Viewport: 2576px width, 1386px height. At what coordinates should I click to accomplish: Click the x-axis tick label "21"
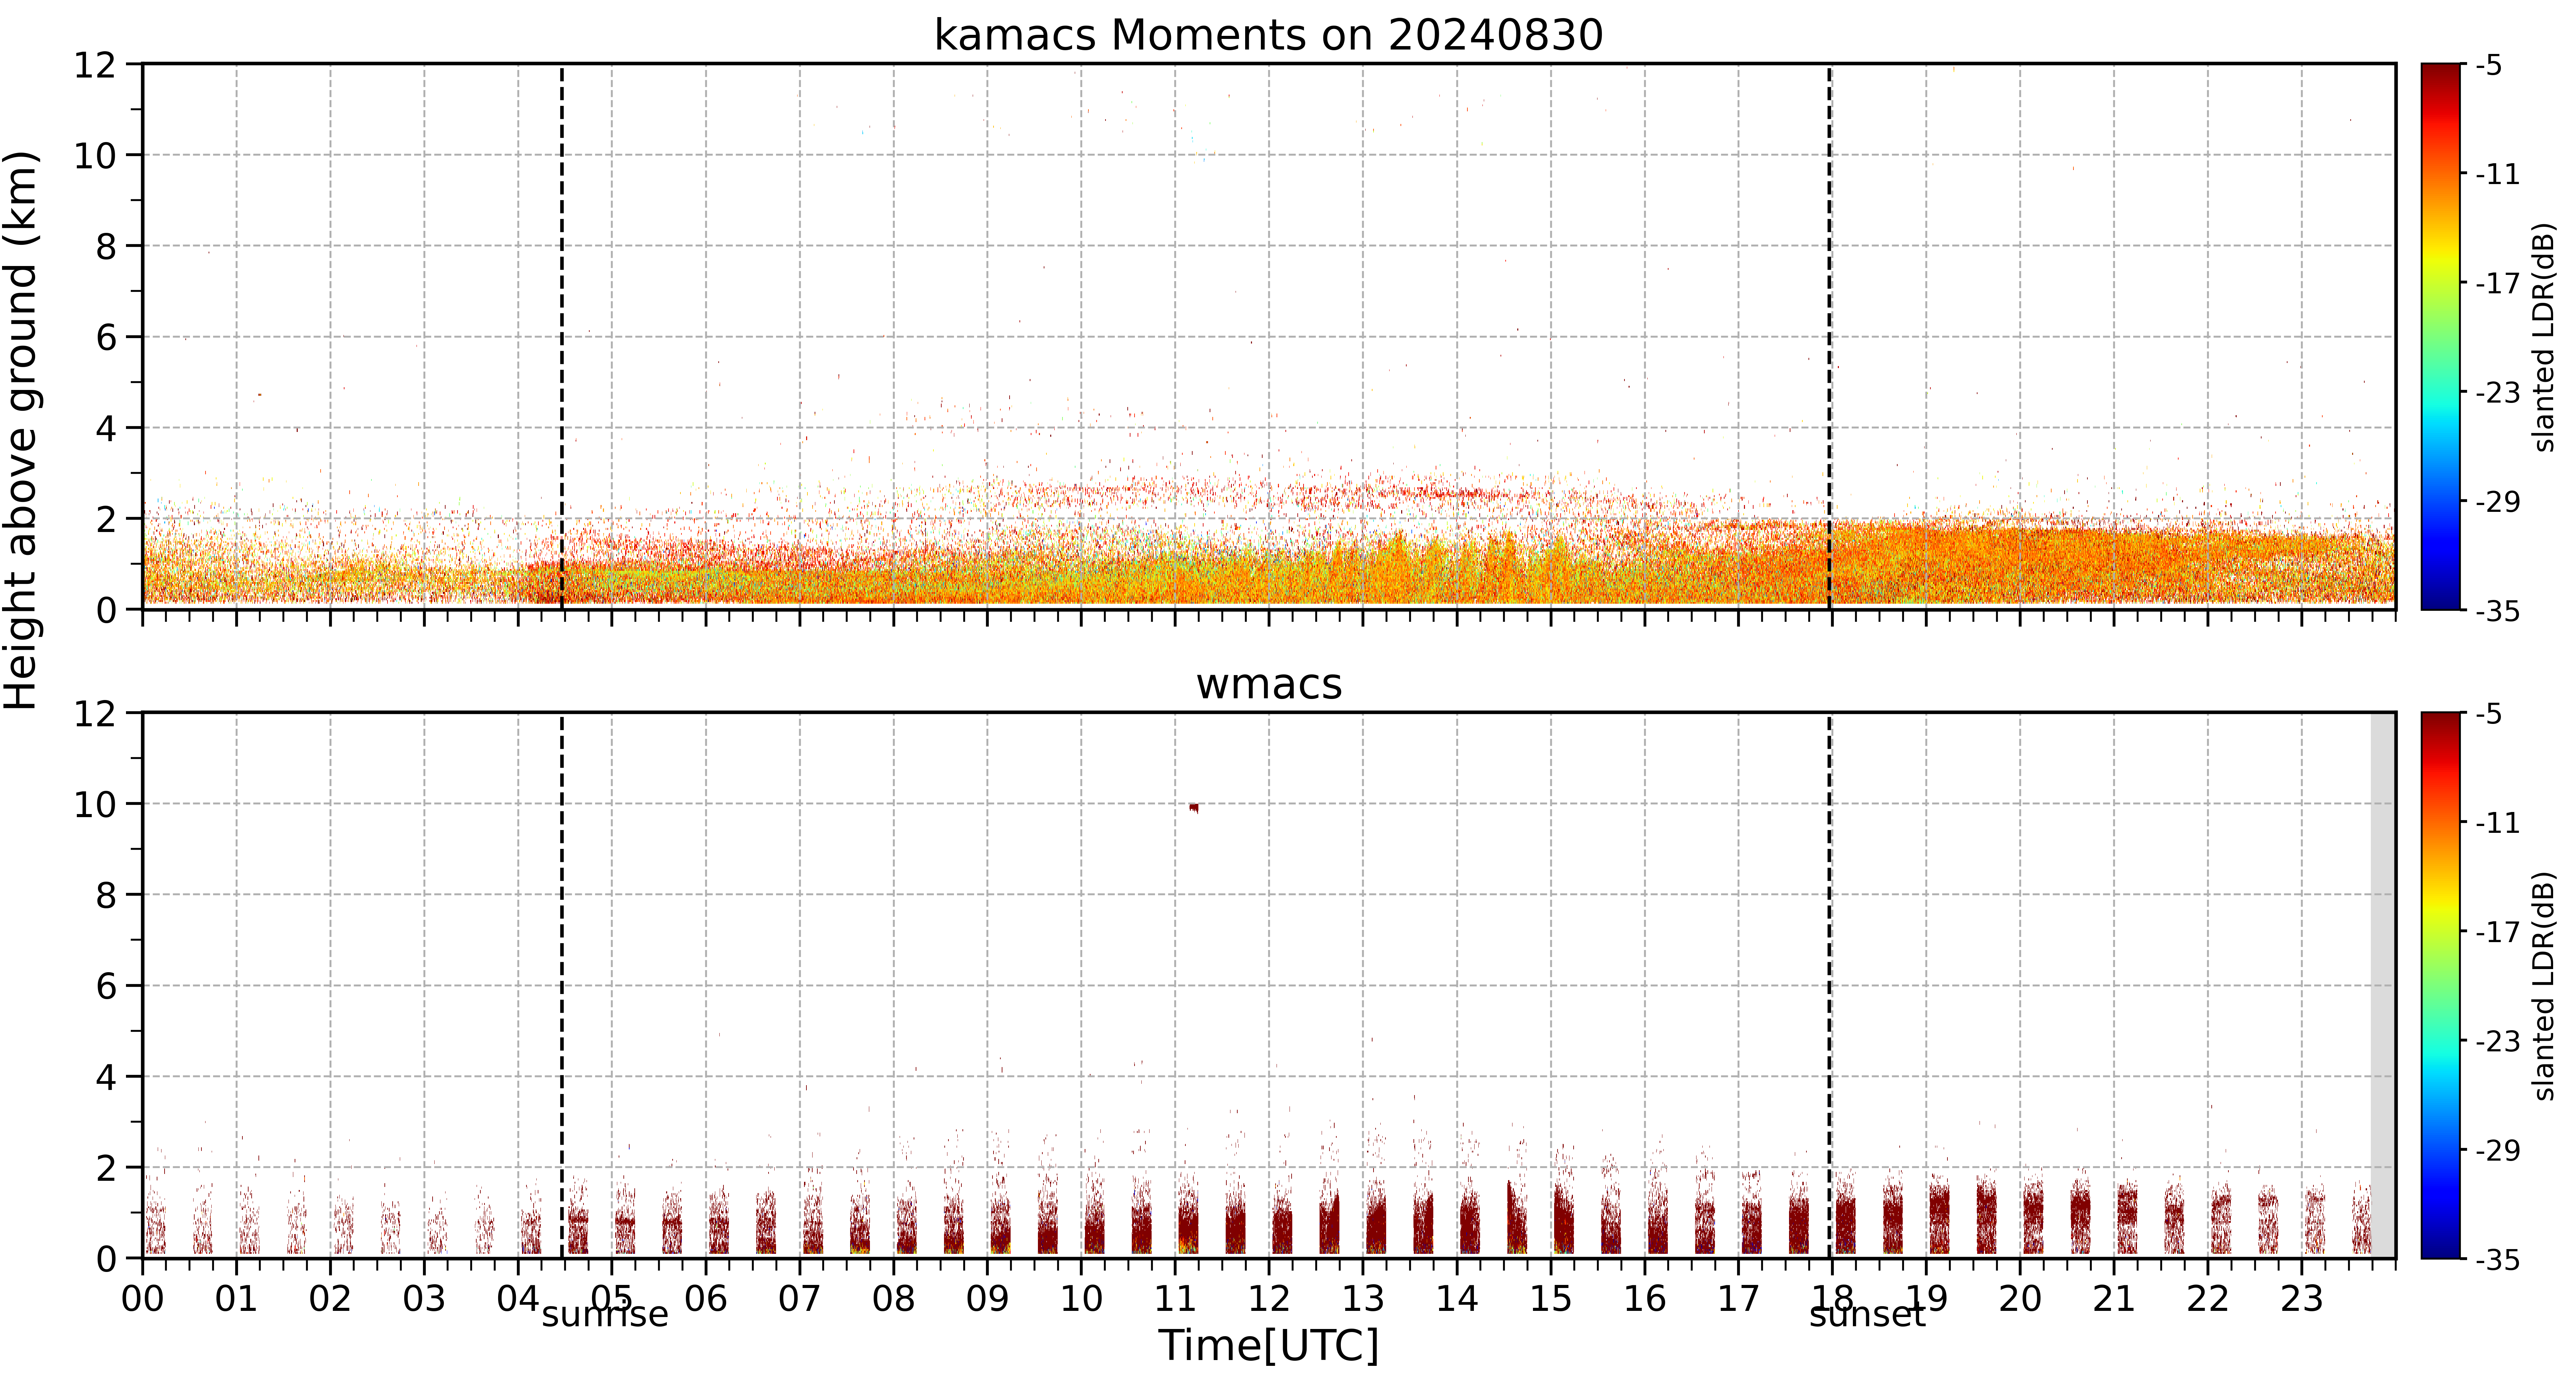[x=2114, y=1299]
